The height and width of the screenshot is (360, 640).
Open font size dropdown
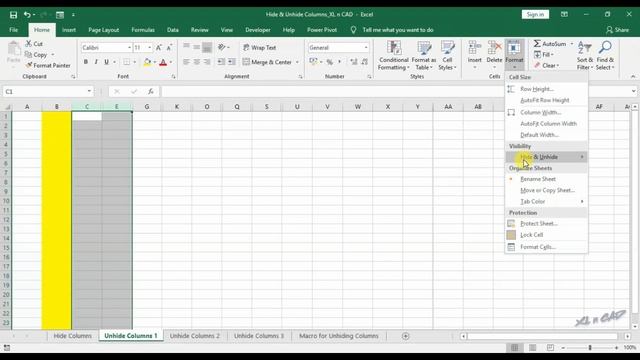(x=149, y=48)
